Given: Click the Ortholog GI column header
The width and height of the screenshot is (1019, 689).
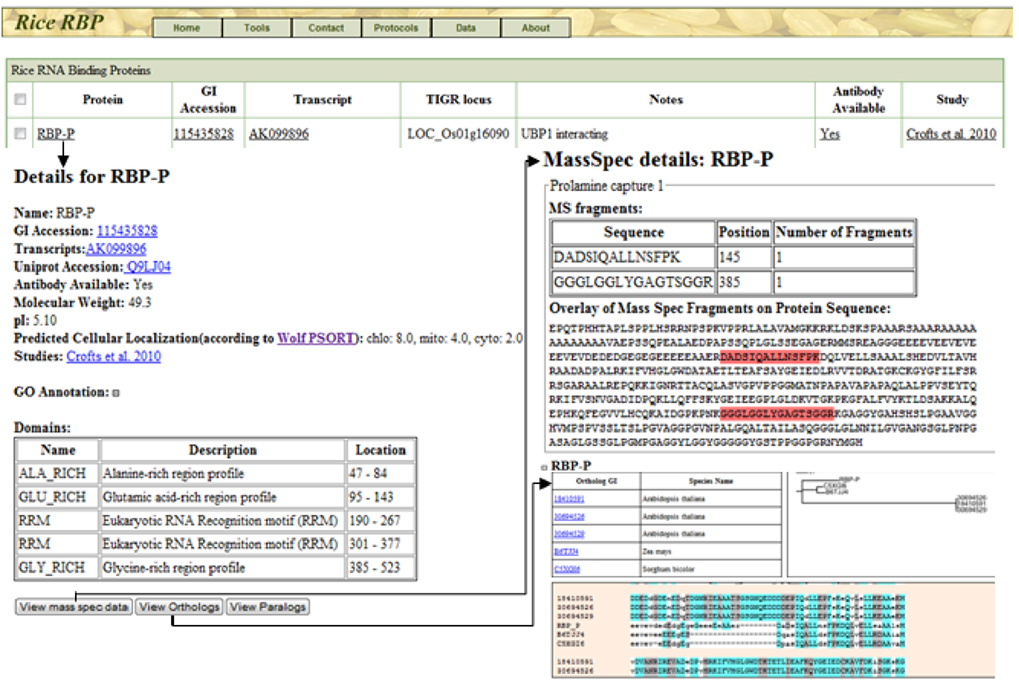Looking at the screenshot, I should coord(597,481).
